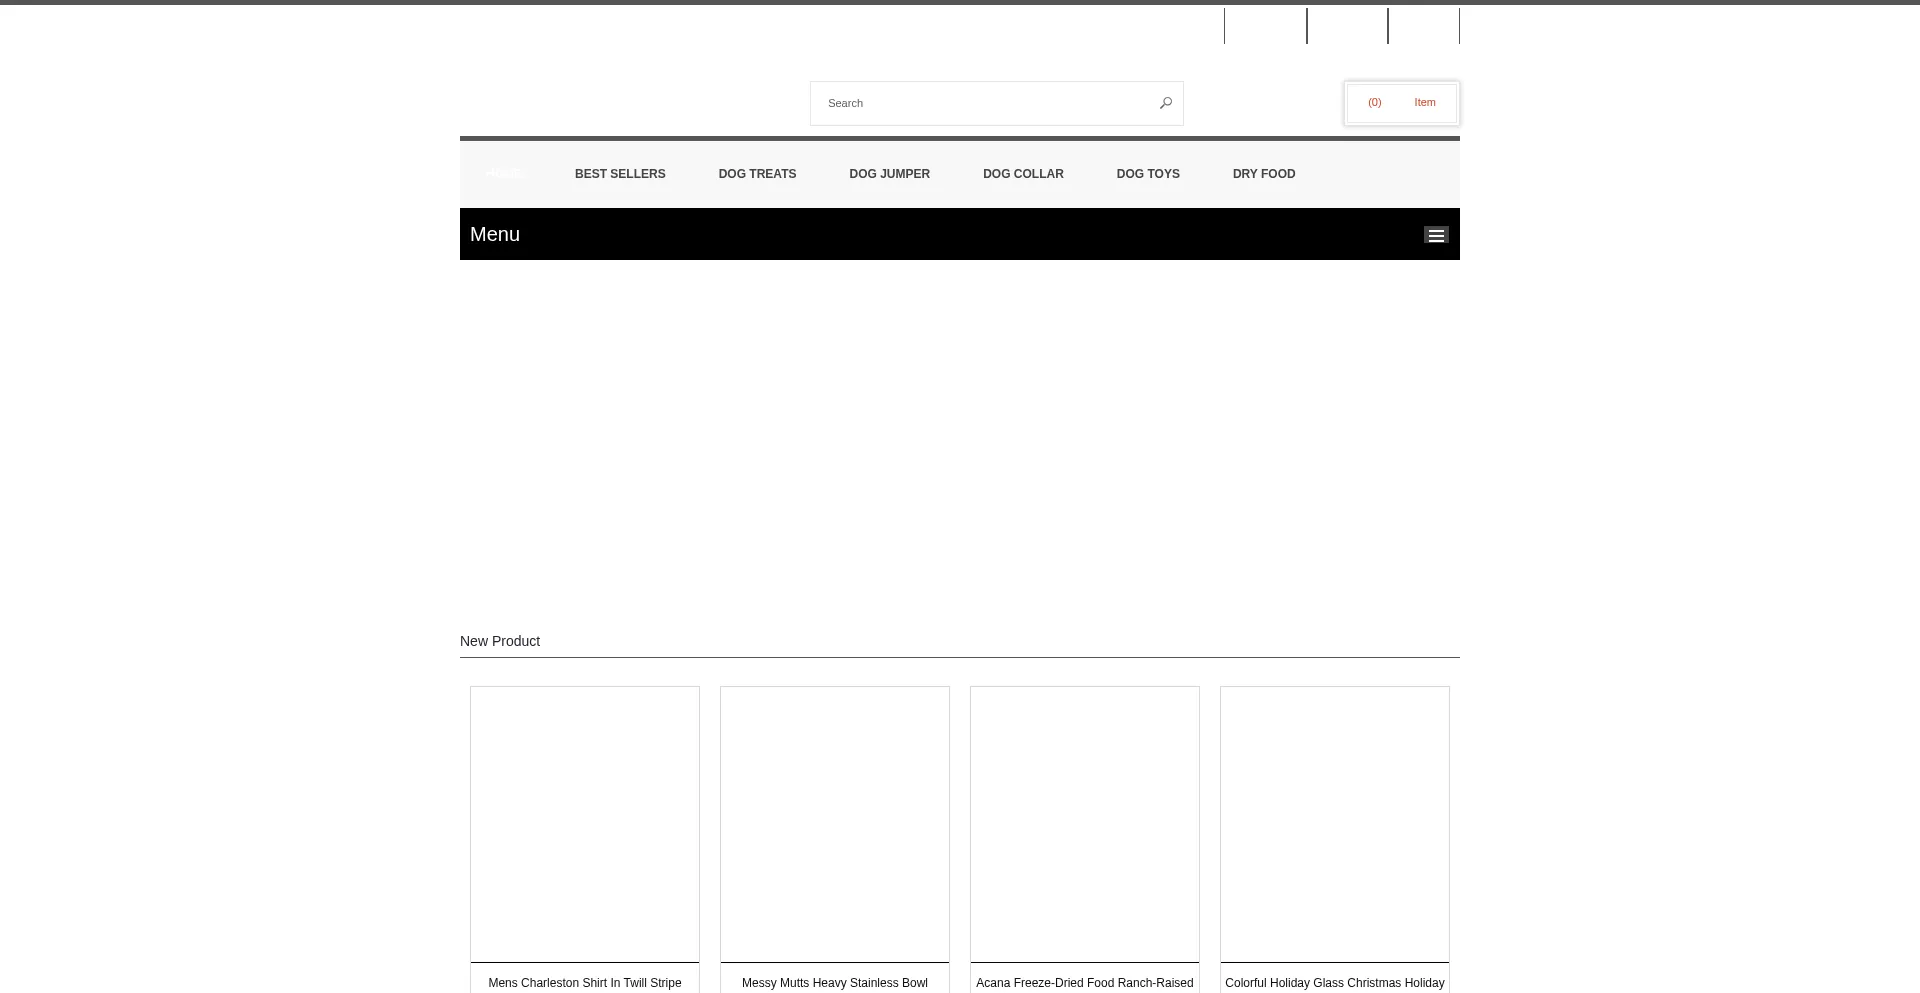Screen dimensions: 1920x993
Task: Open the (0) Item cart box
Action: [1401, 103]
